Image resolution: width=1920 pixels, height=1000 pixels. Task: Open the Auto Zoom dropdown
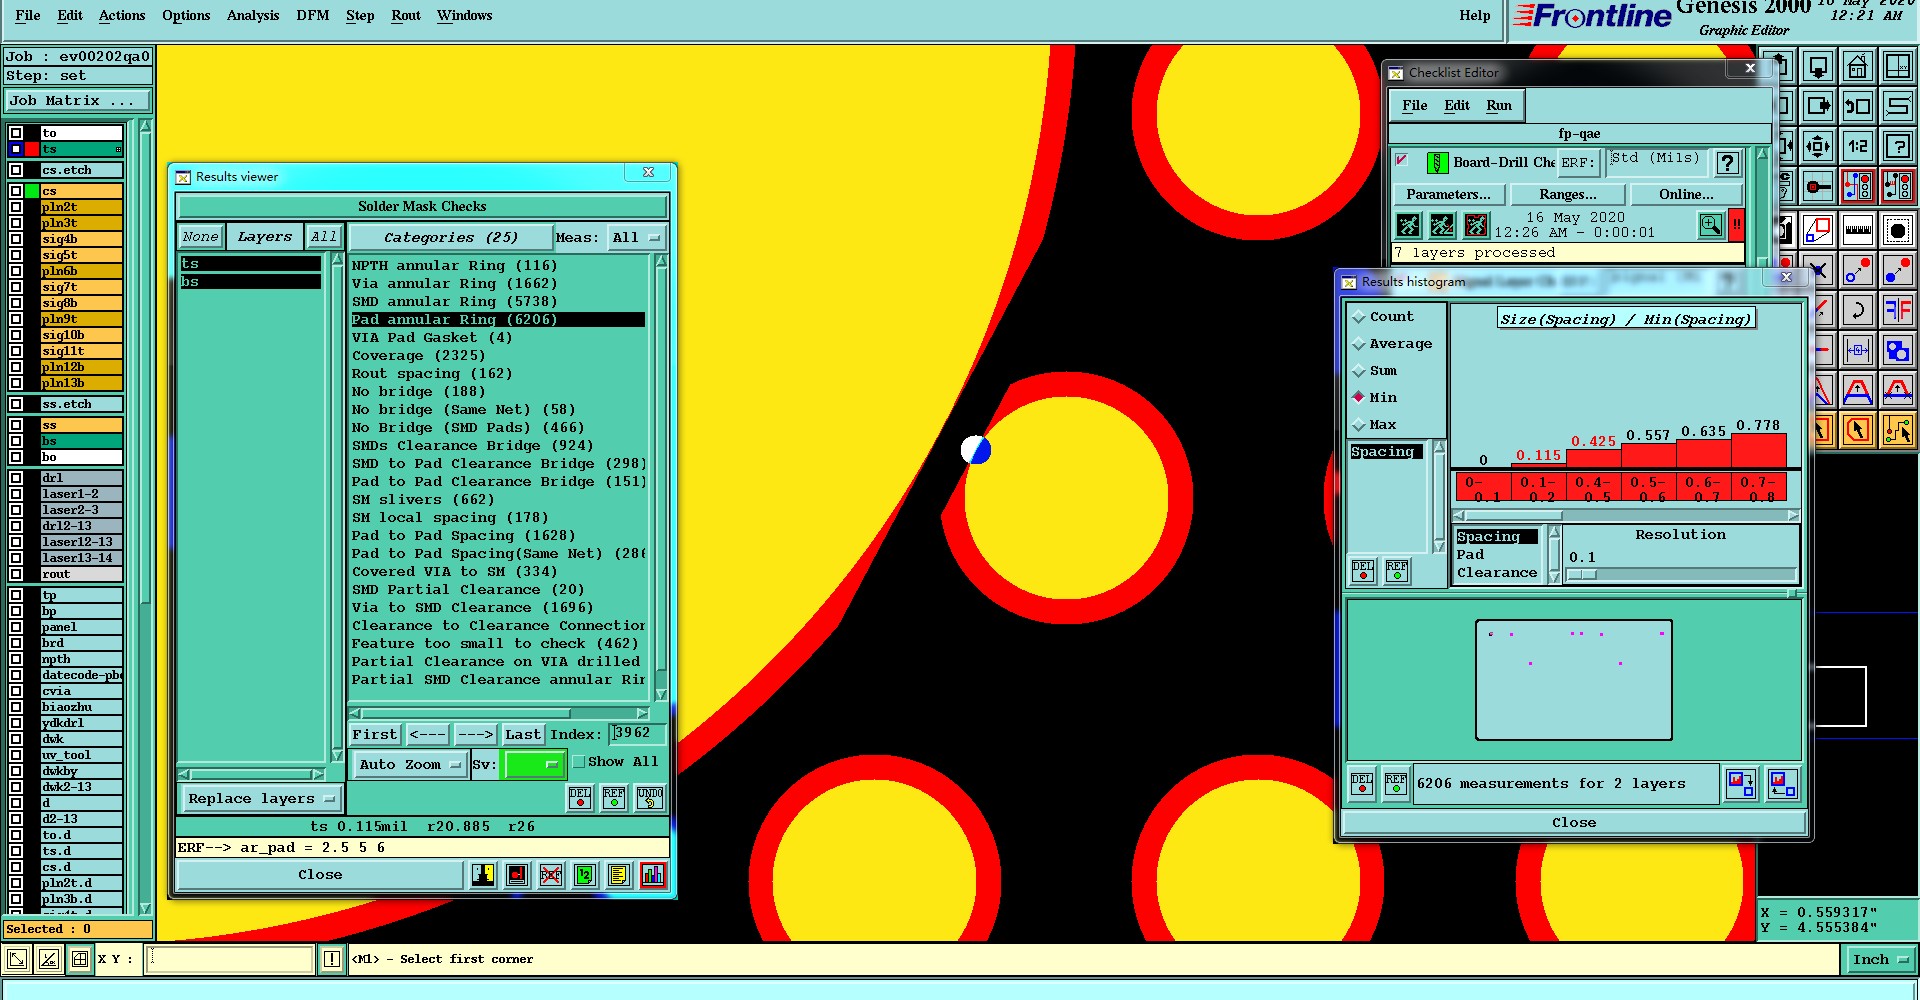[410, 765]
